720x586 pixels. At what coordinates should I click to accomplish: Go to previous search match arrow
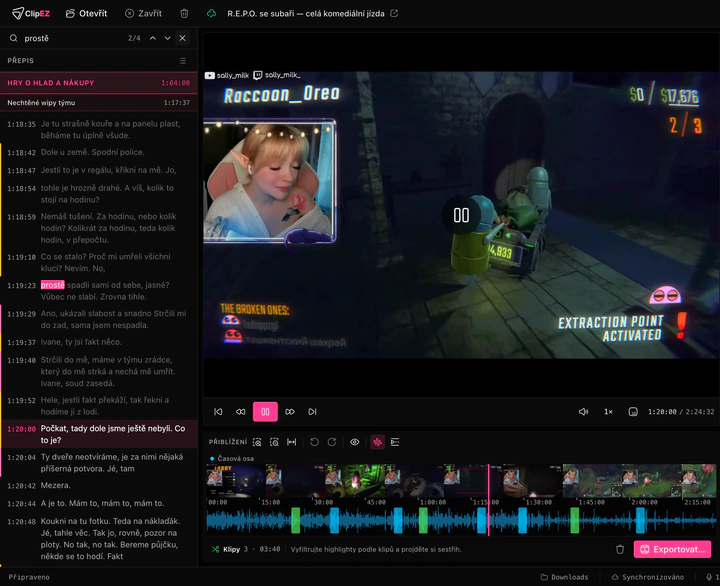pos(152,38)
